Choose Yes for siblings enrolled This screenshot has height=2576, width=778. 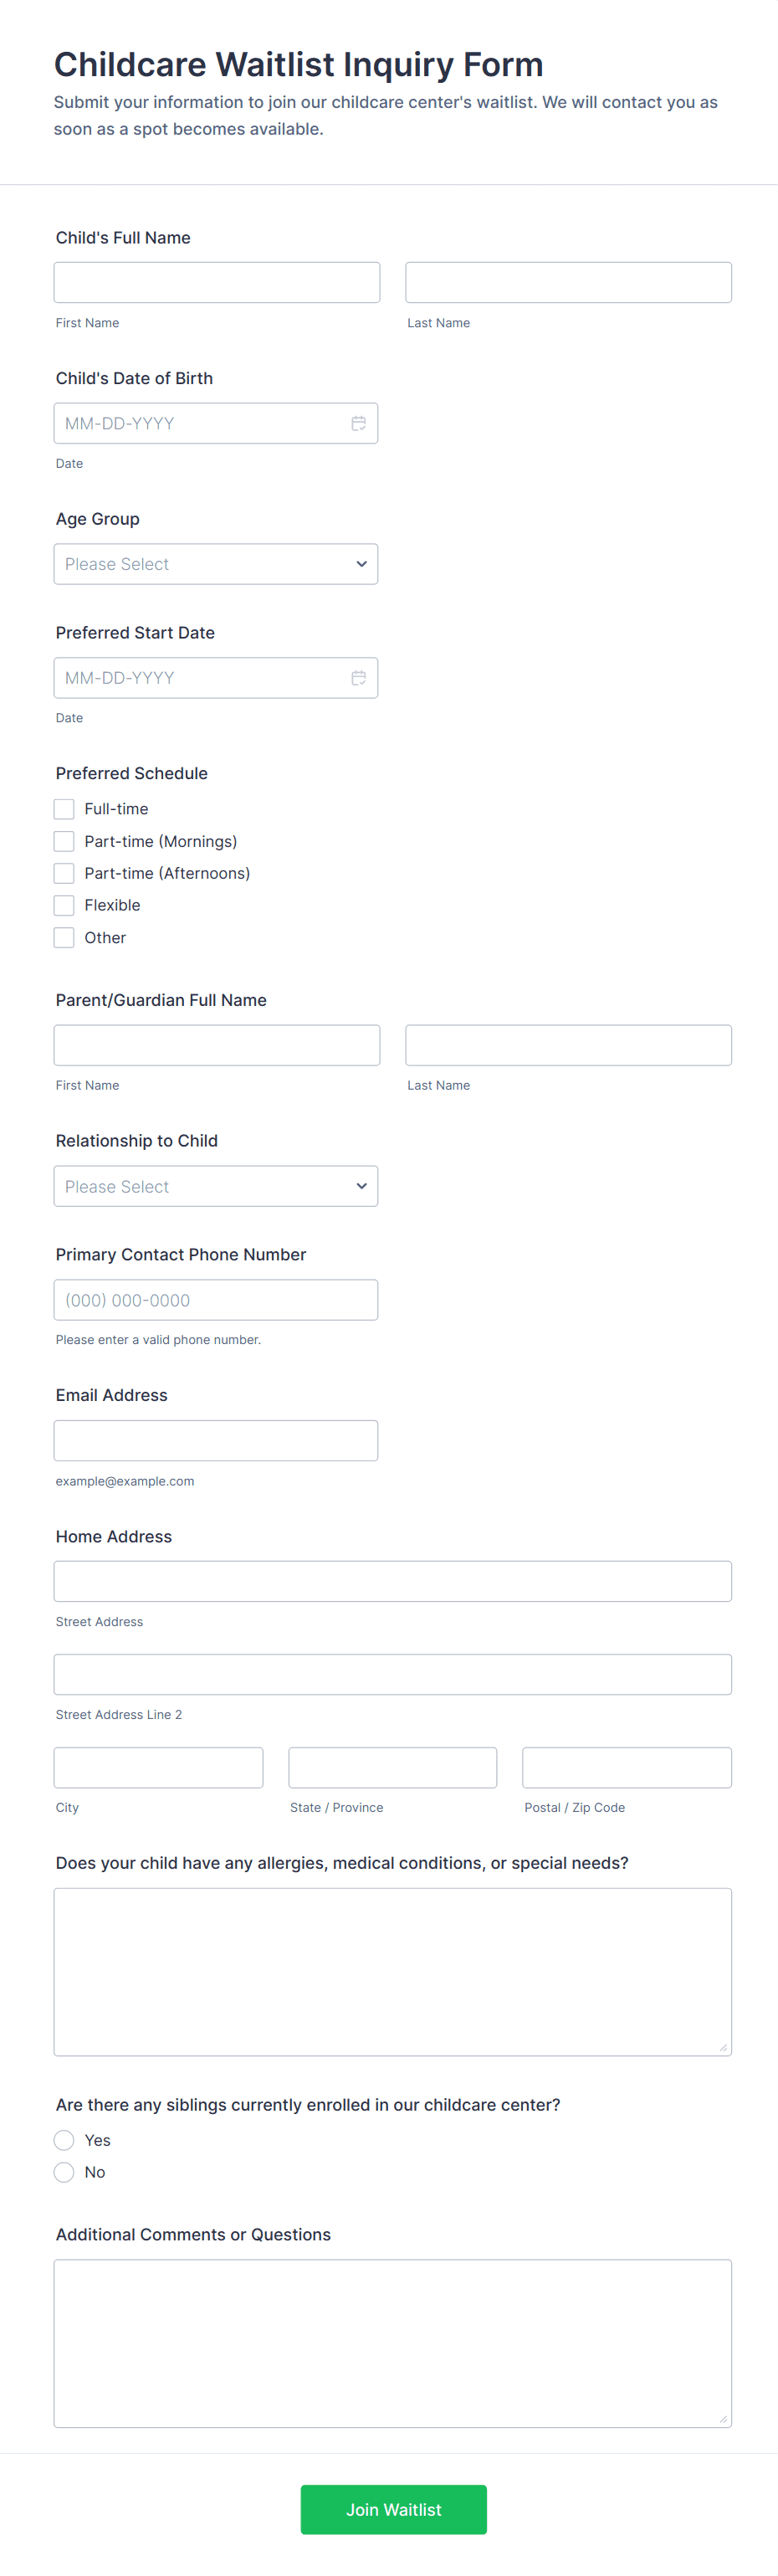(x=64, y=2140)
